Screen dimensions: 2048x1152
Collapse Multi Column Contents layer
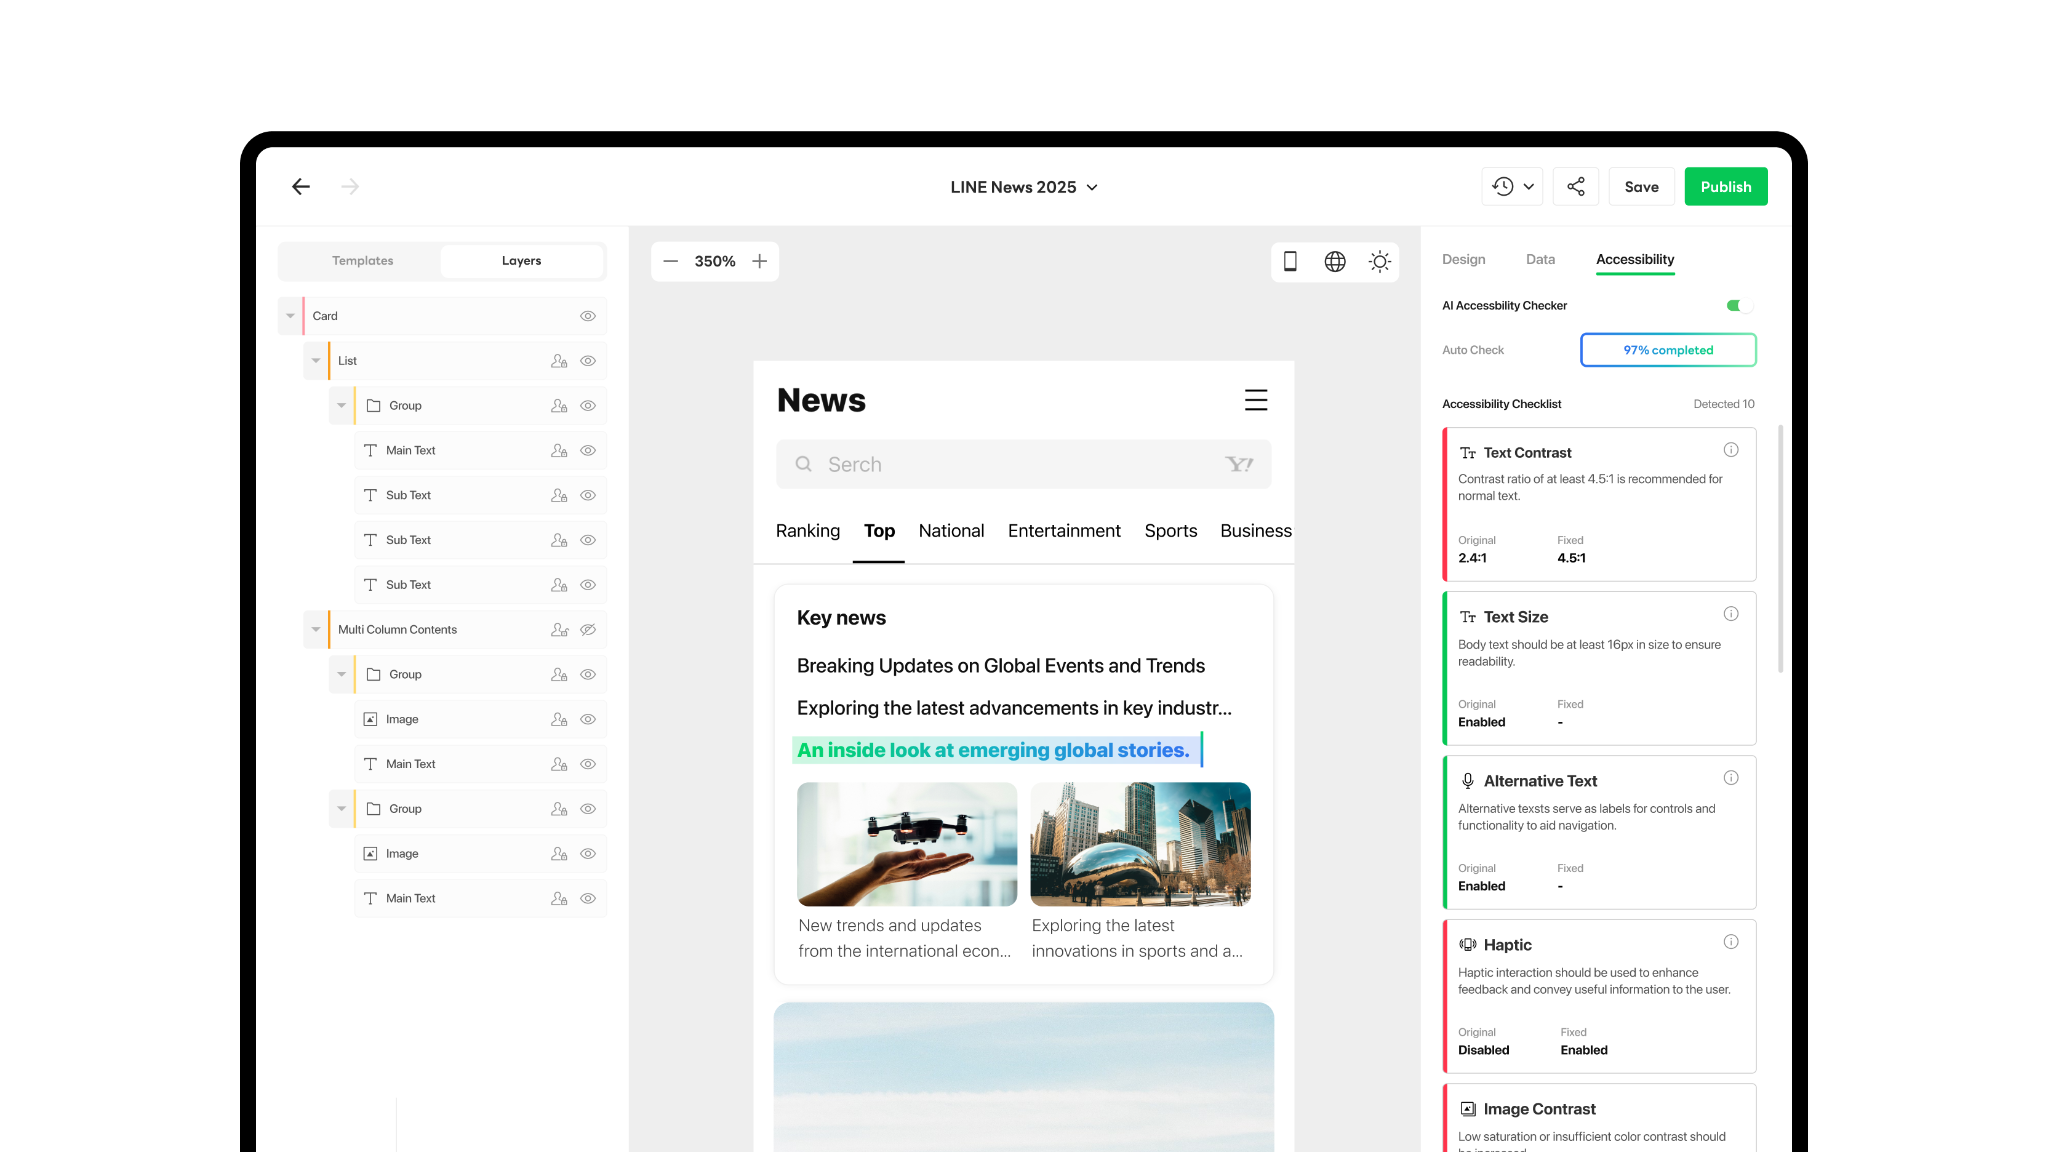pyautogui.click(x=316, y=630)
